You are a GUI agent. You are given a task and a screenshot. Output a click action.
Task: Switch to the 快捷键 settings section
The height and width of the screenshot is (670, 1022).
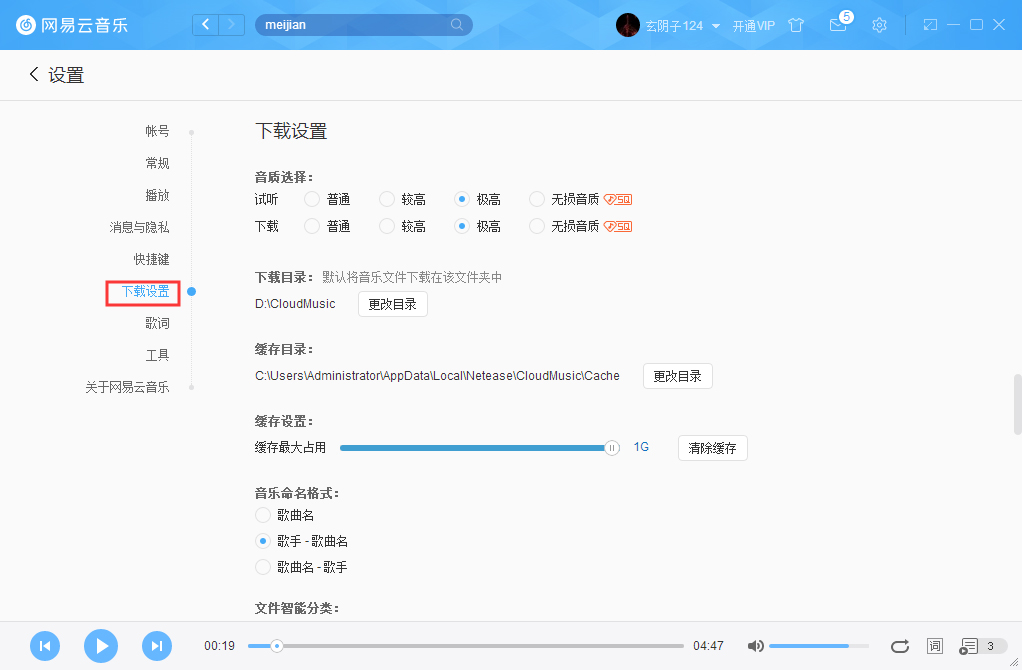150,258
